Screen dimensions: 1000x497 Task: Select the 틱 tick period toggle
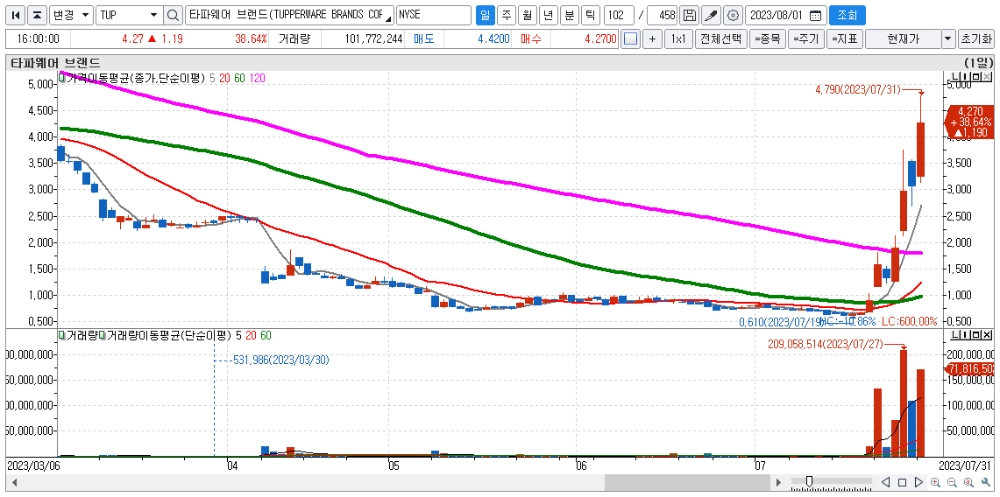tap(590, 15)
